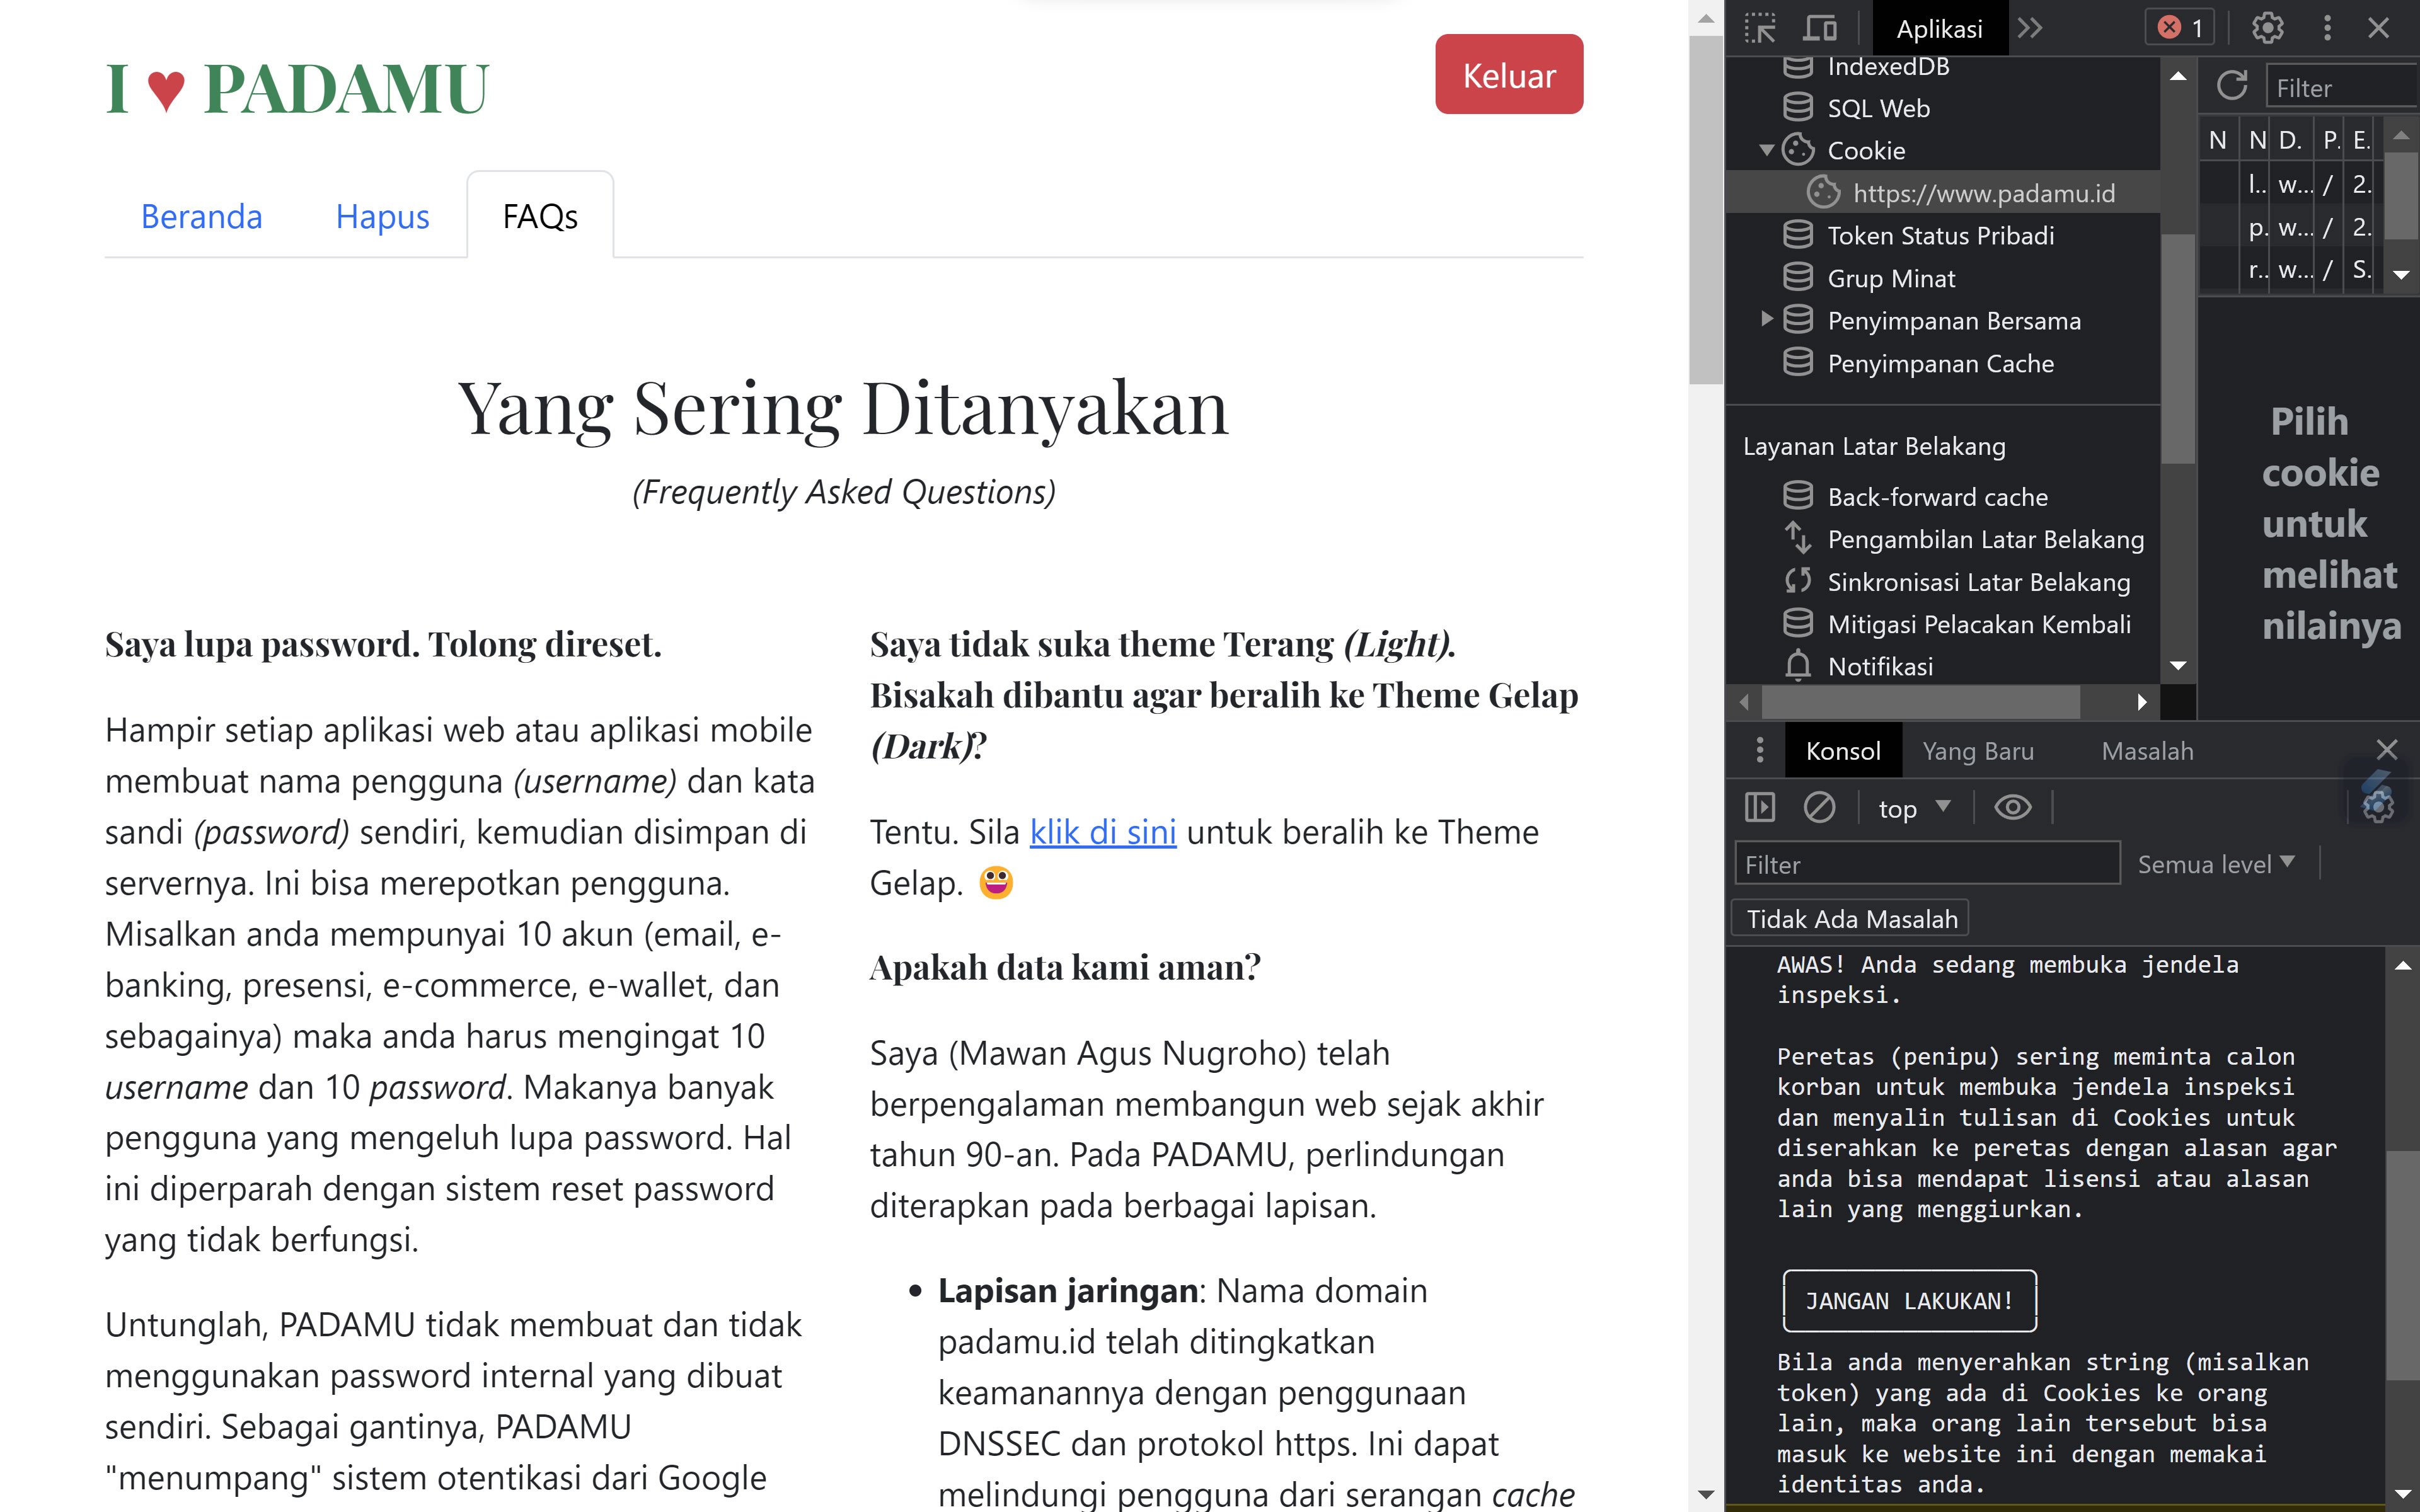Switch to the Masalah drawer tab
Image resolution: width=2420 pixels, height=1512 pixels.
[x=2147, y=751]
